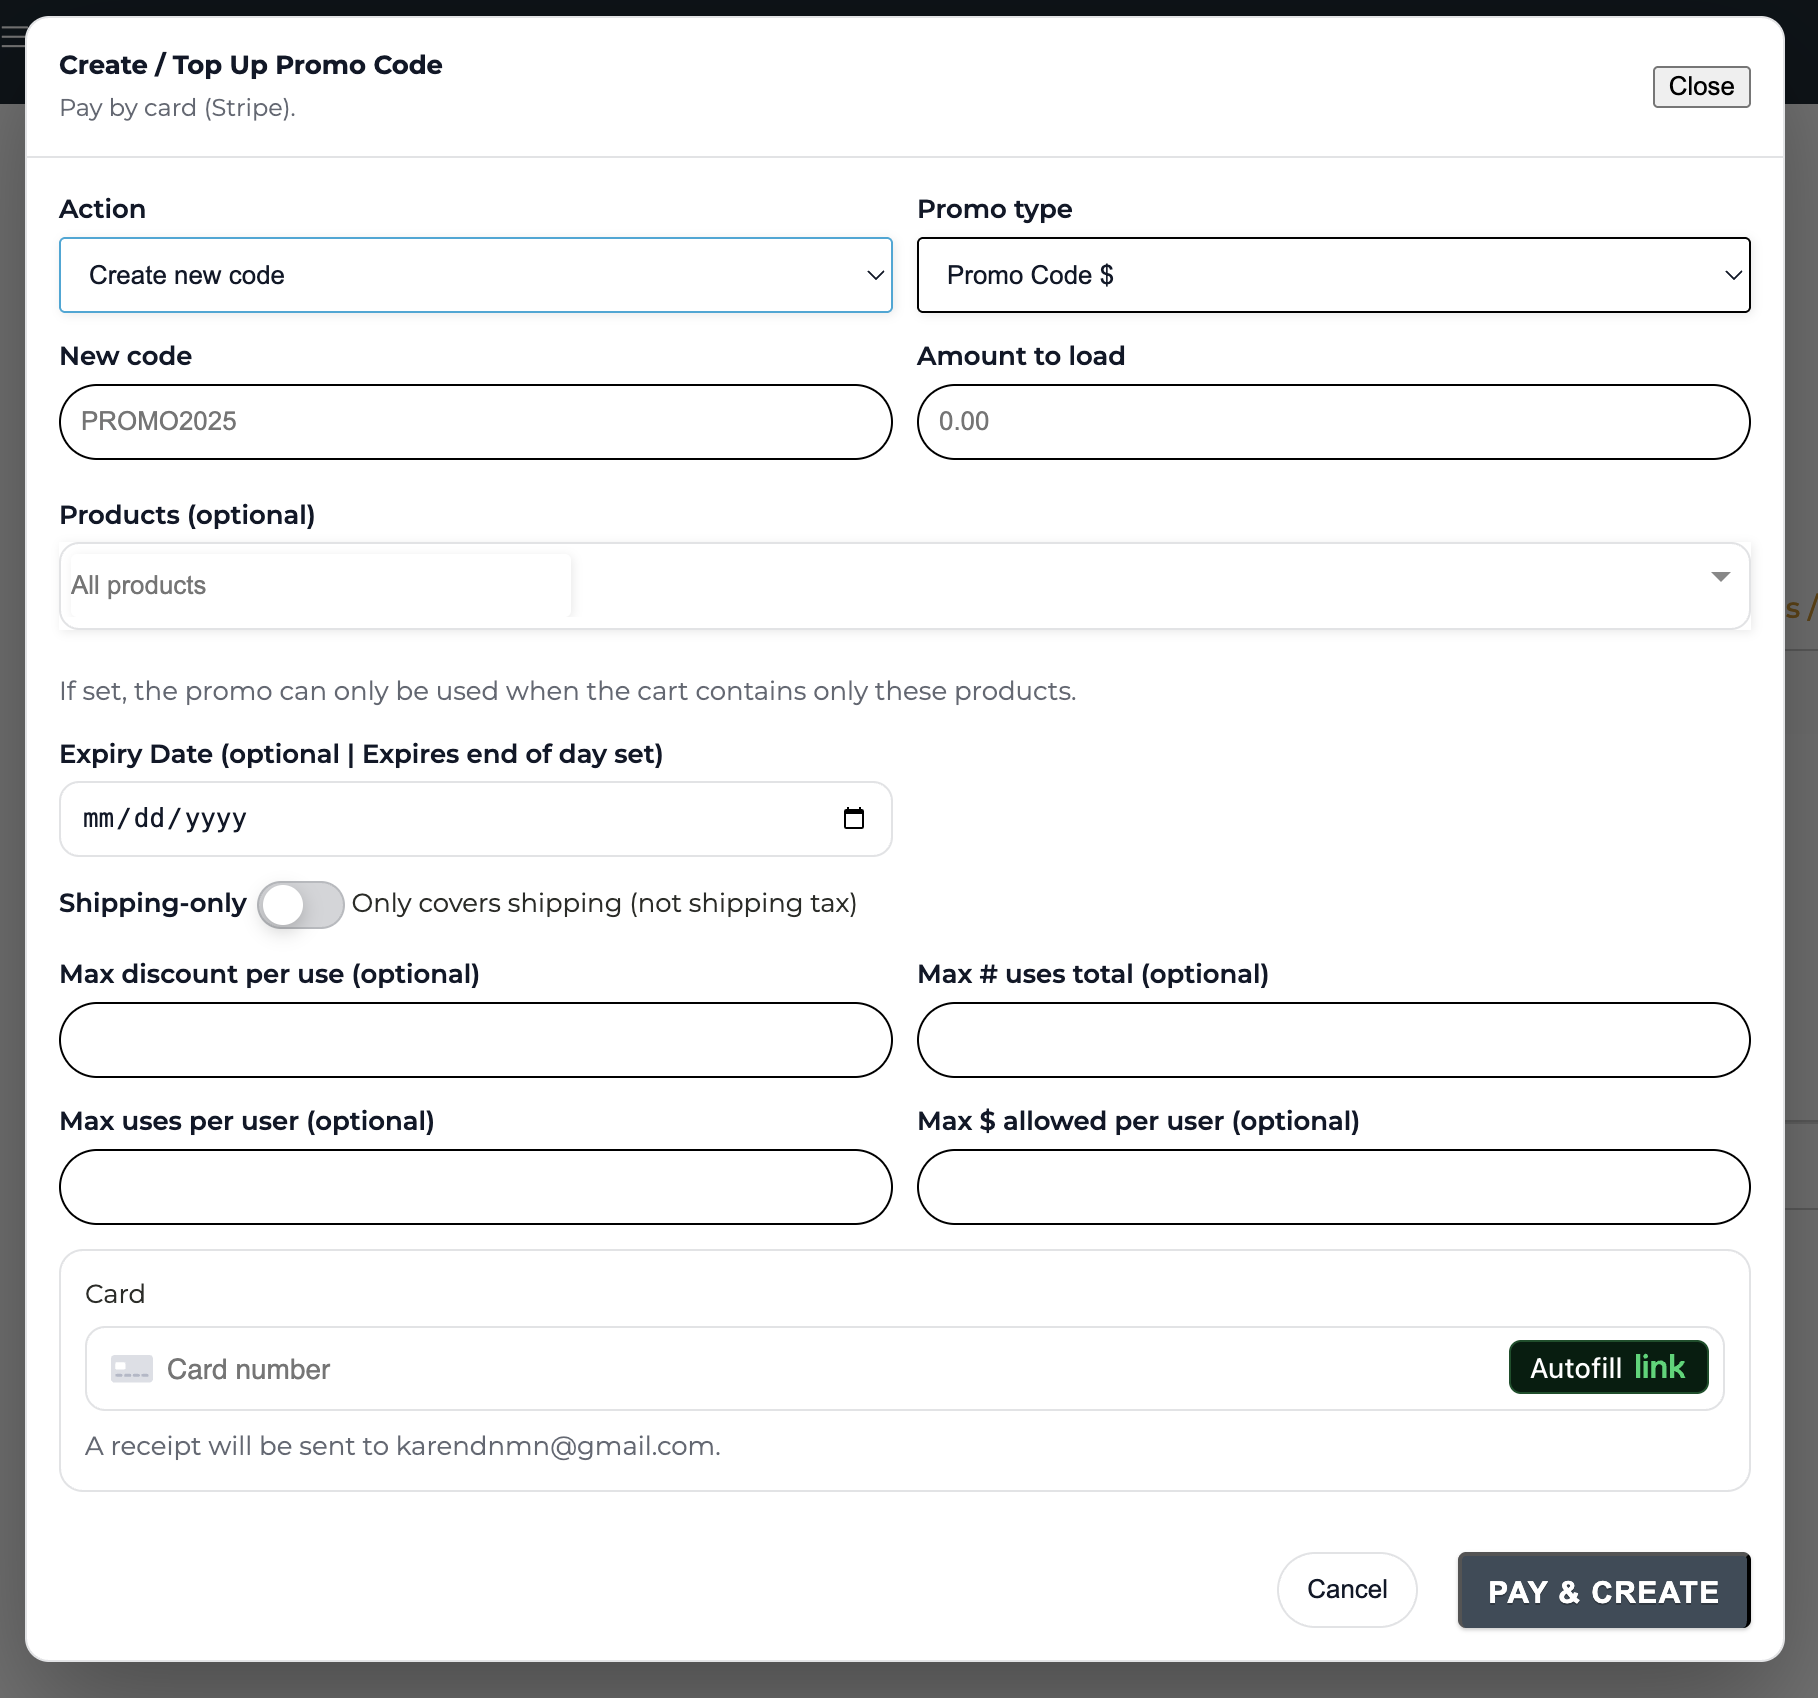Click the hamburger menu icon behind the dialog
This screenshot has width=1818, height=1698.
coord(12,39)
